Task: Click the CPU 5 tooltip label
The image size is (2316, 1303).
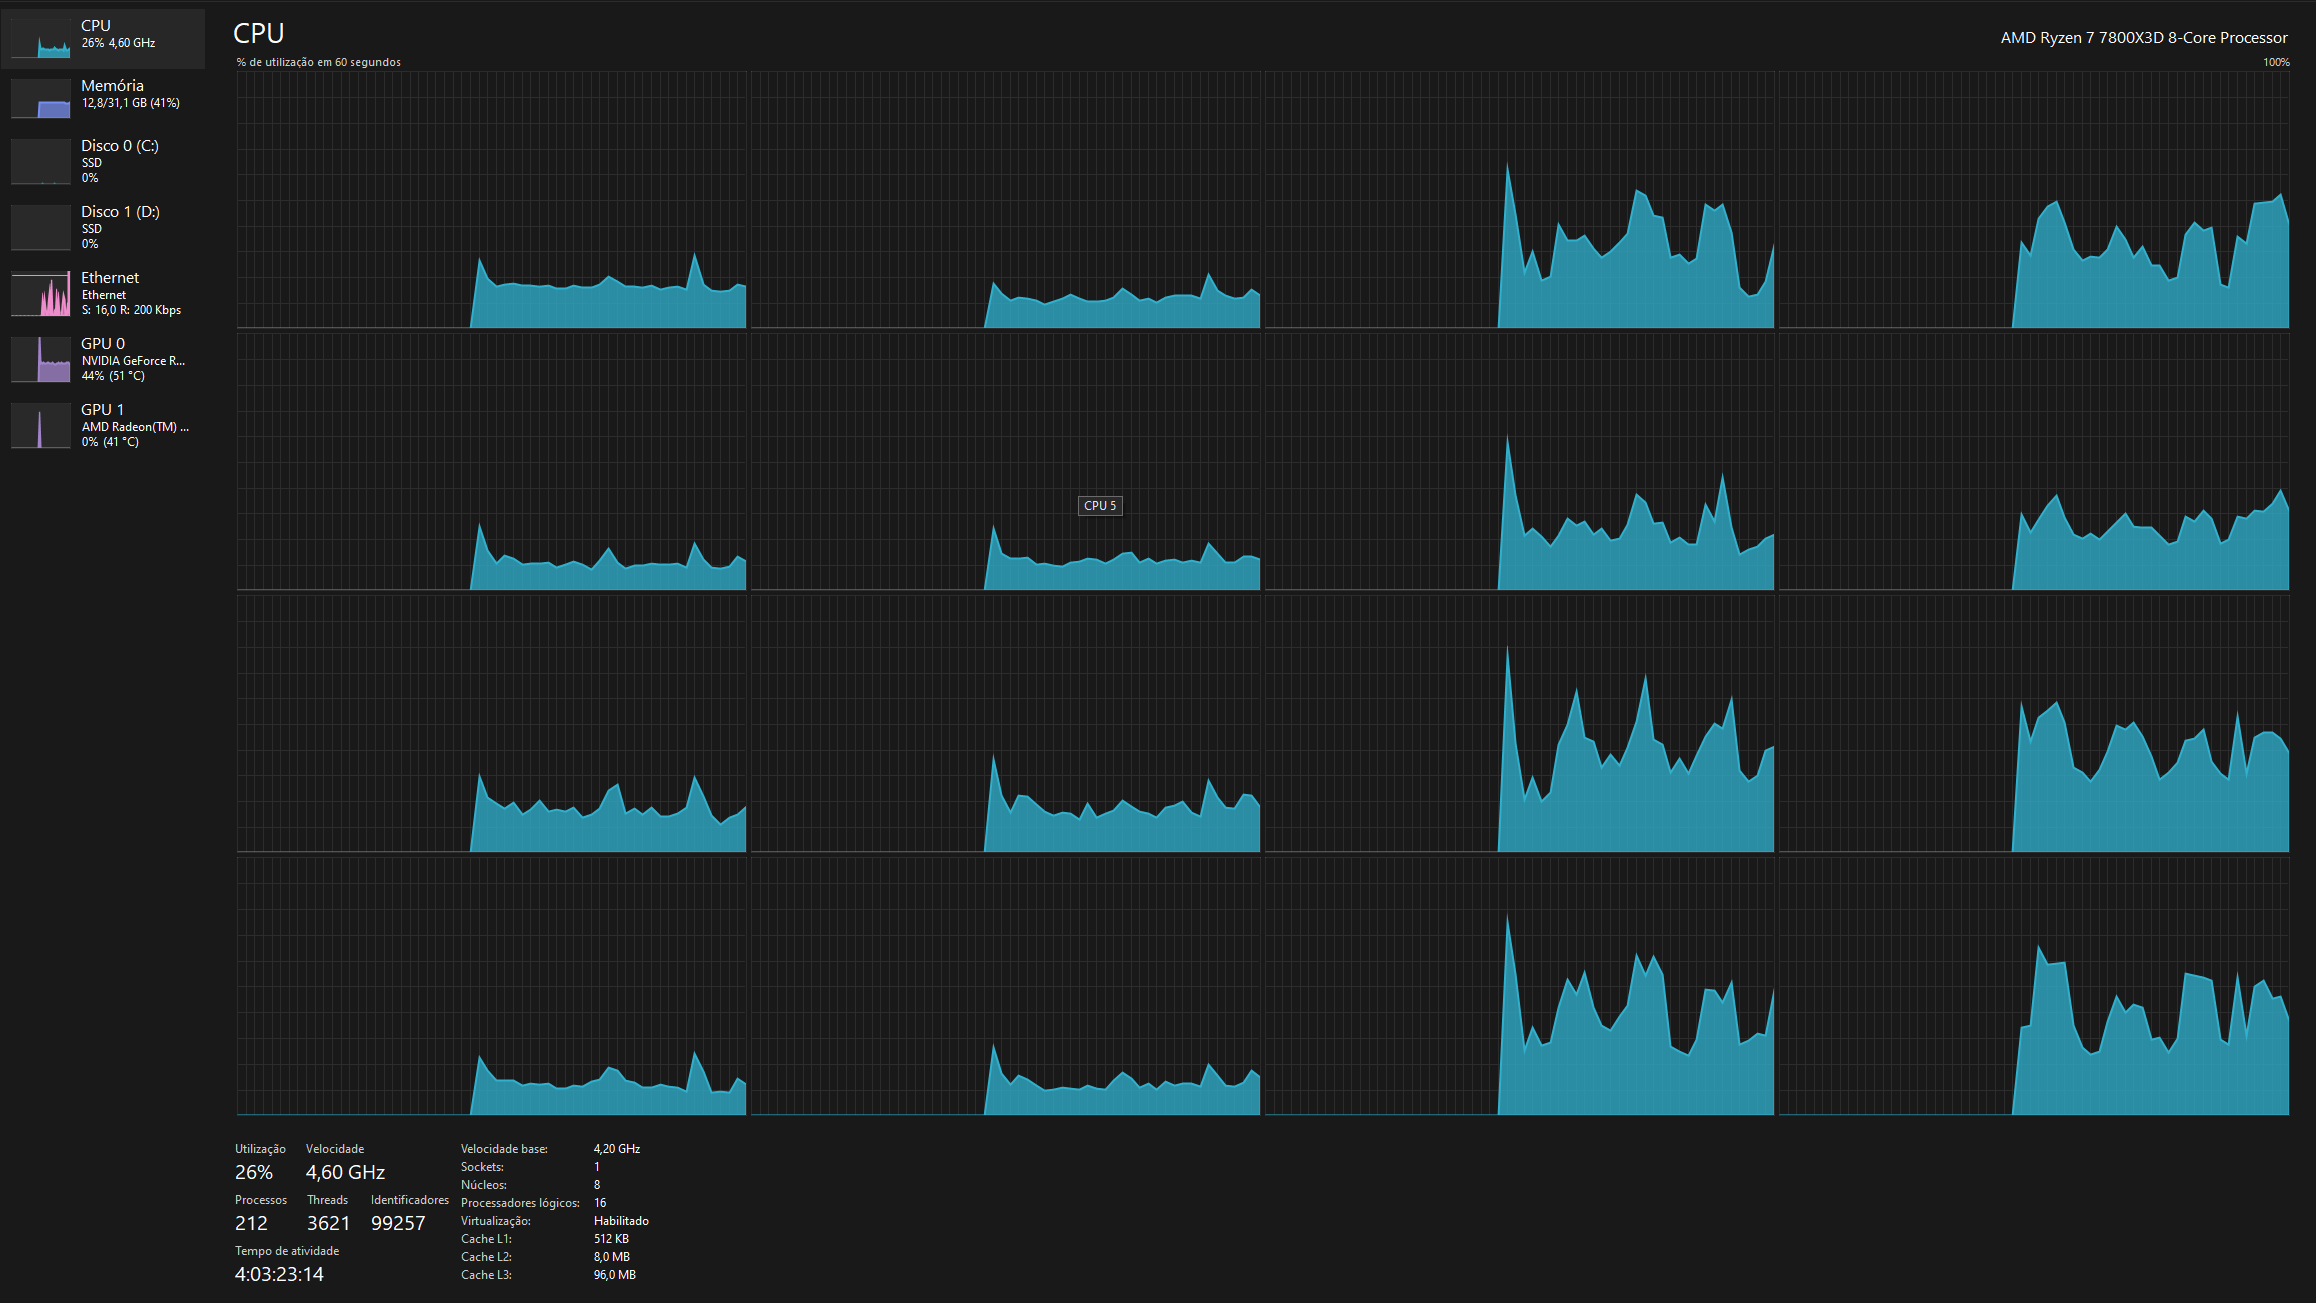Action: pos(1099,506)
